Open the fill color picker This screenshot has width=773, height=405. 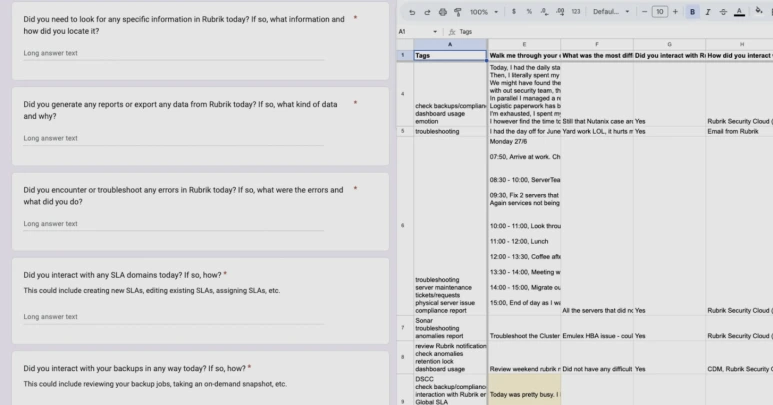coord(759,11)
